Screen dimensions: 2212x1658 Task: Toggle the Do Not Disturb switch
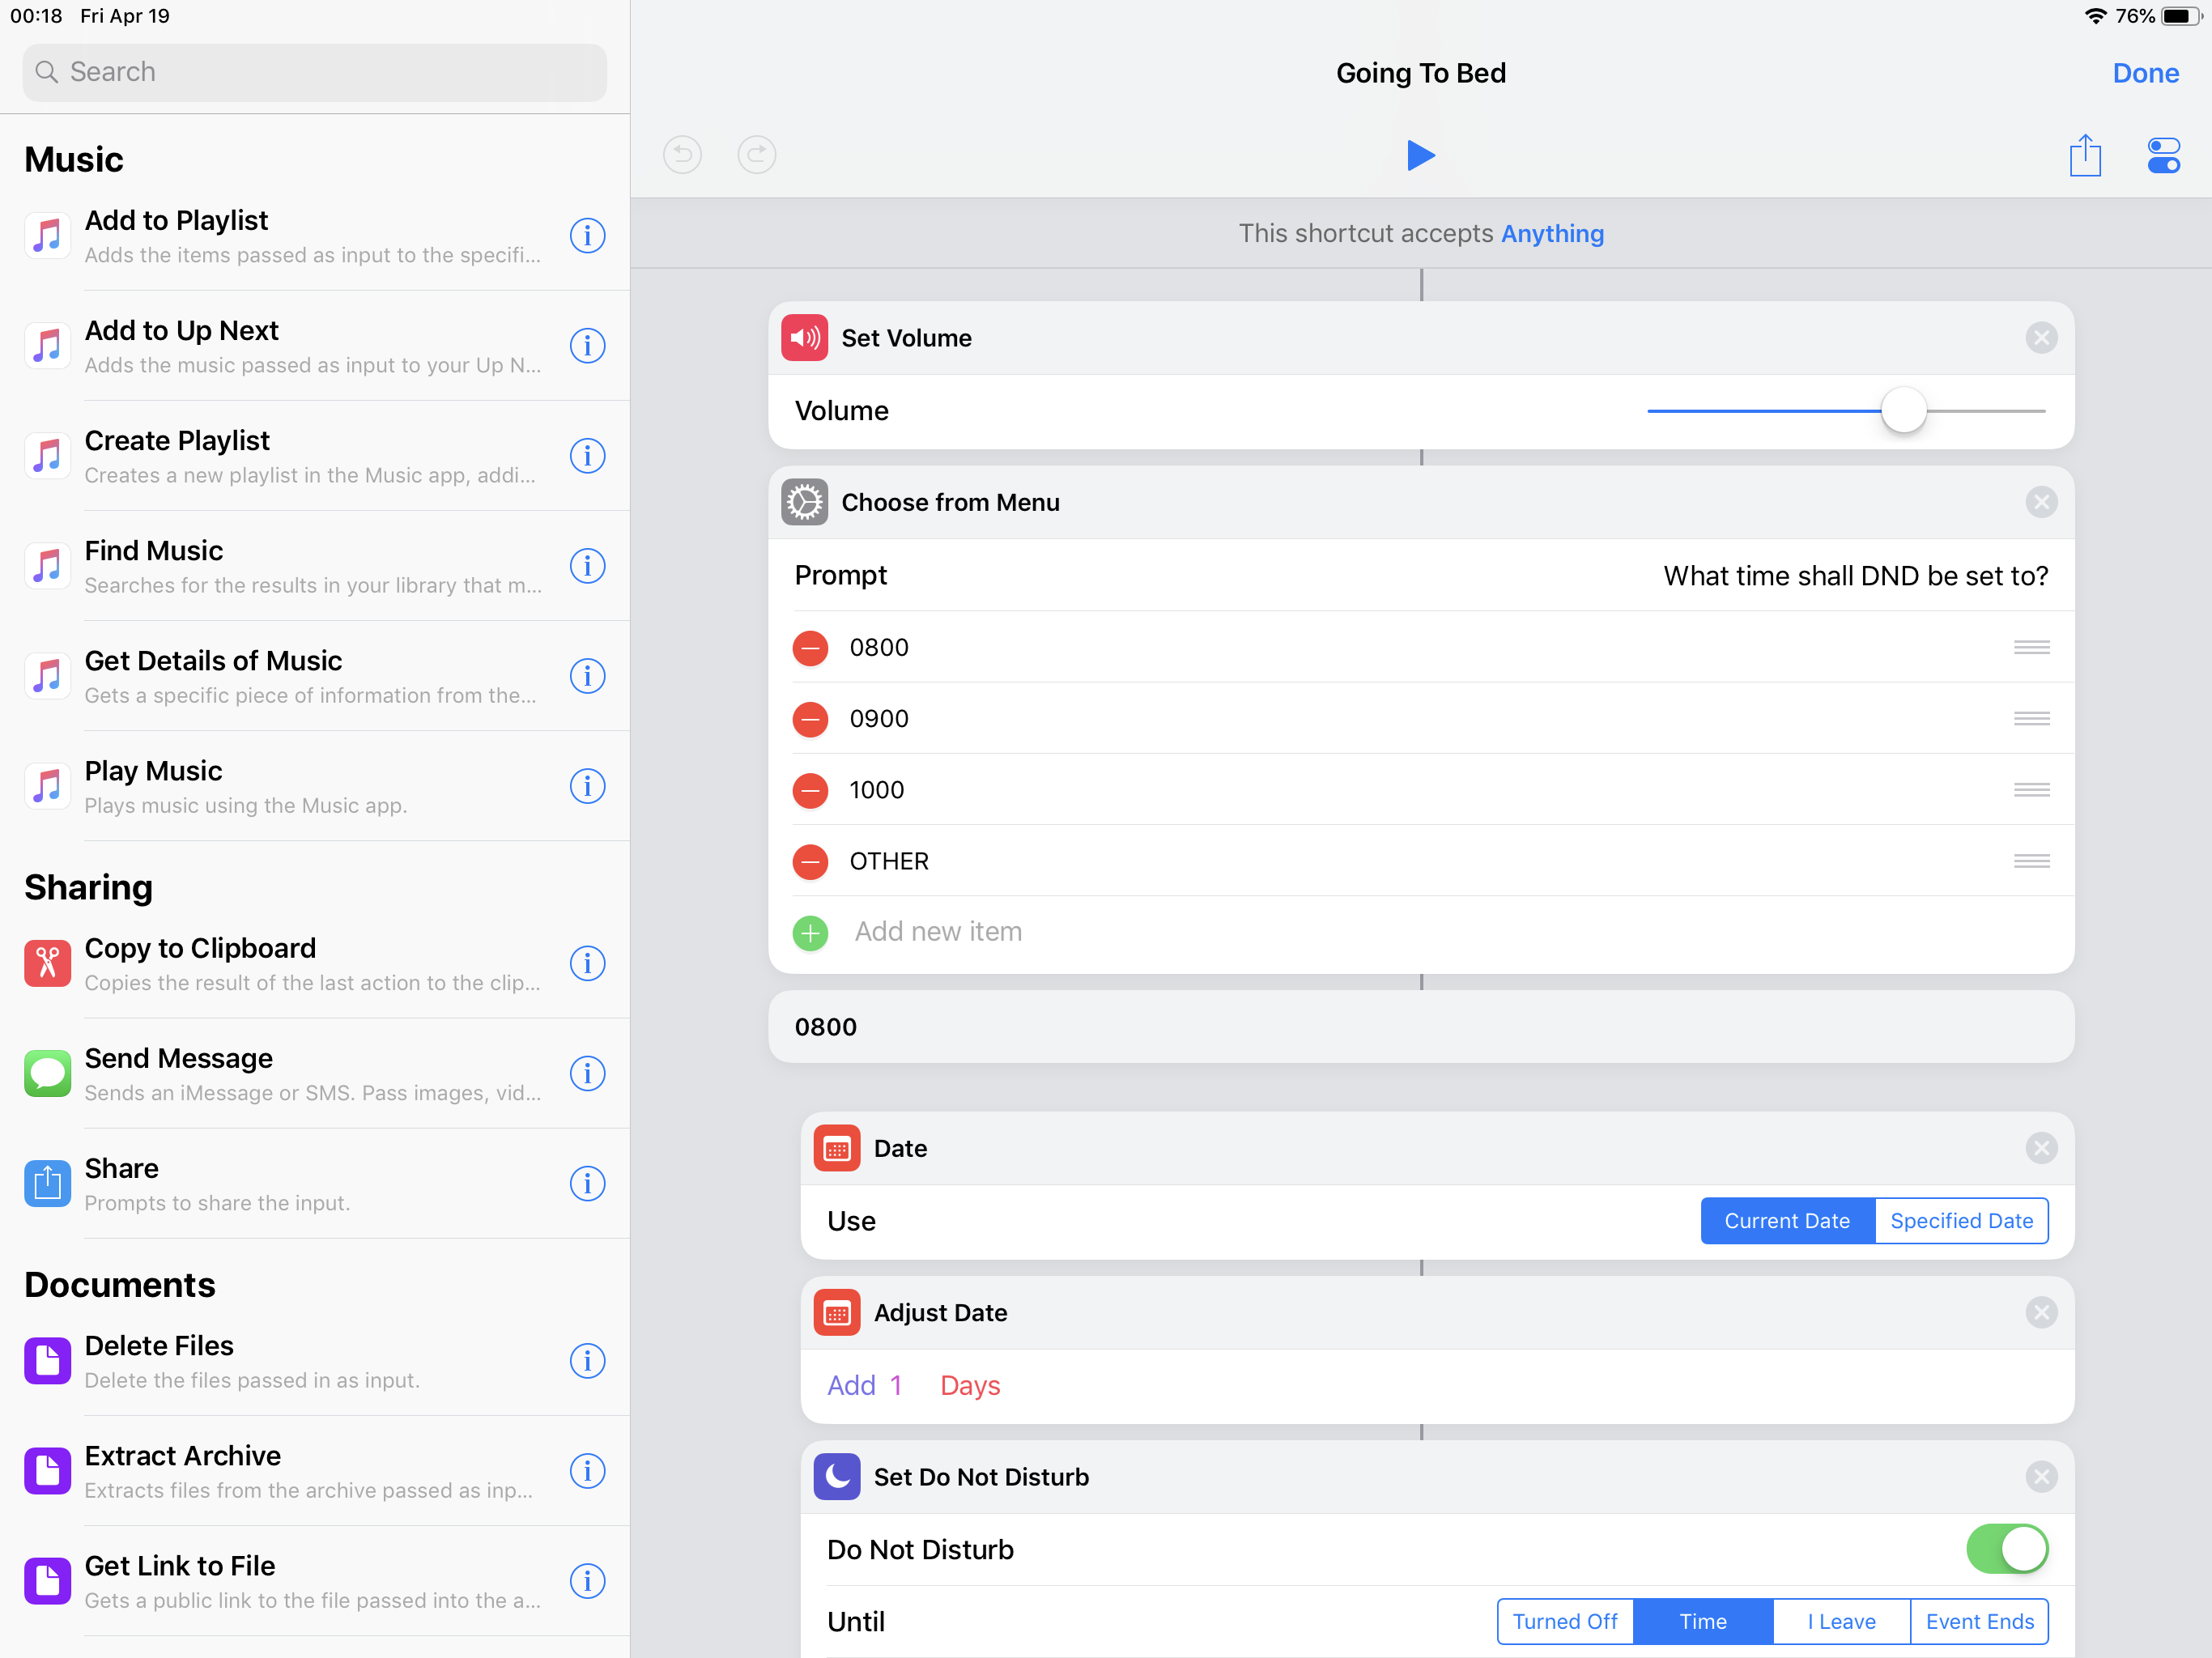(x=2007, y=1549)
